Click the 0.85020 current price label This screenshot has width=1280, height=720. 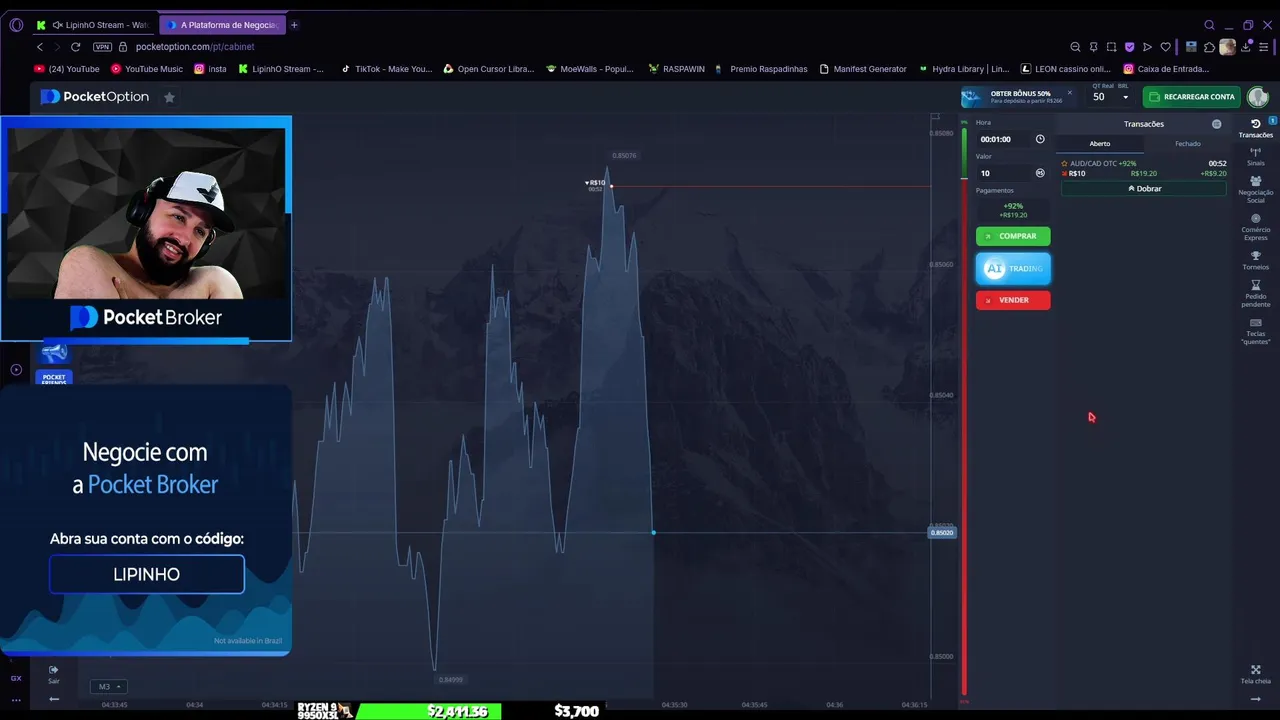click(x=942, y=532)
